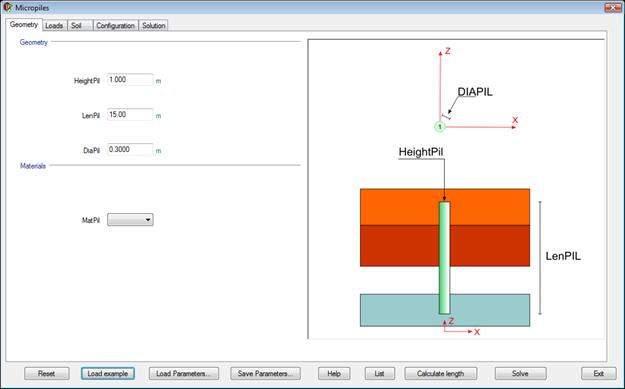This screenshot has width=625, height=389.
Task: Click the green pile shaft in the diagram
Action: click(444, 258)
